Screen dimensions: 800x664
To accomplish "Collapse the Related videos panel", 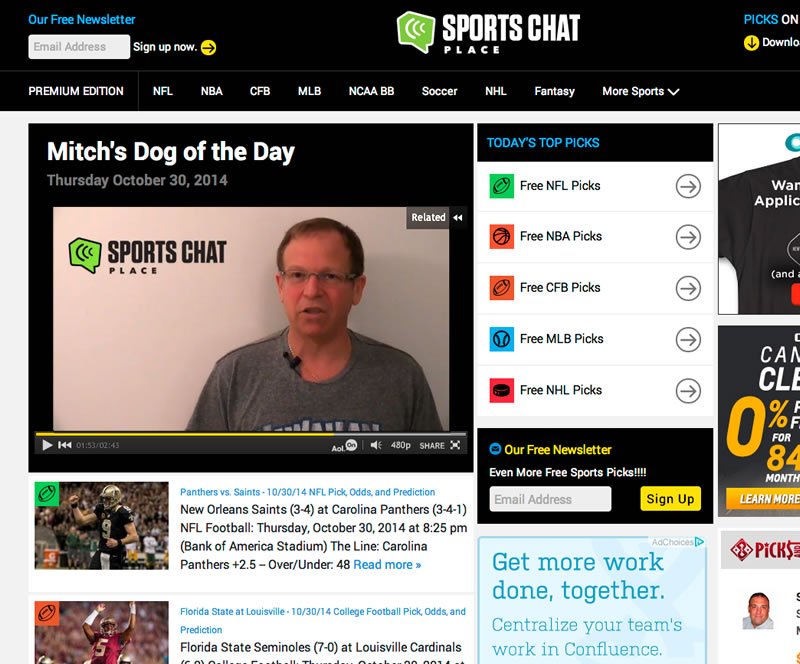I will coord(458,217).
